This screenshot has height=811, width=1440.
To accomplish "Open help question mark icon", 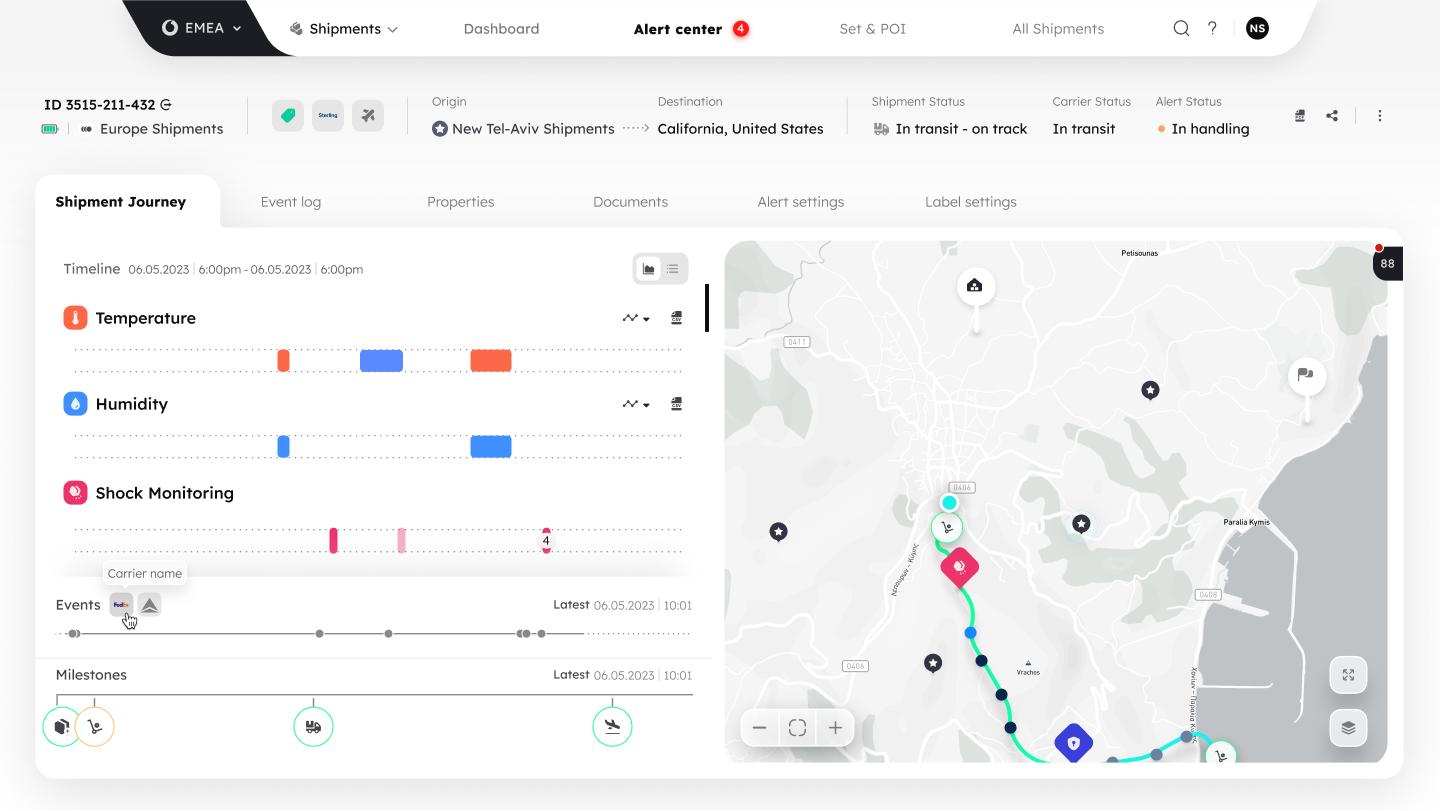I will (1212, 29).
